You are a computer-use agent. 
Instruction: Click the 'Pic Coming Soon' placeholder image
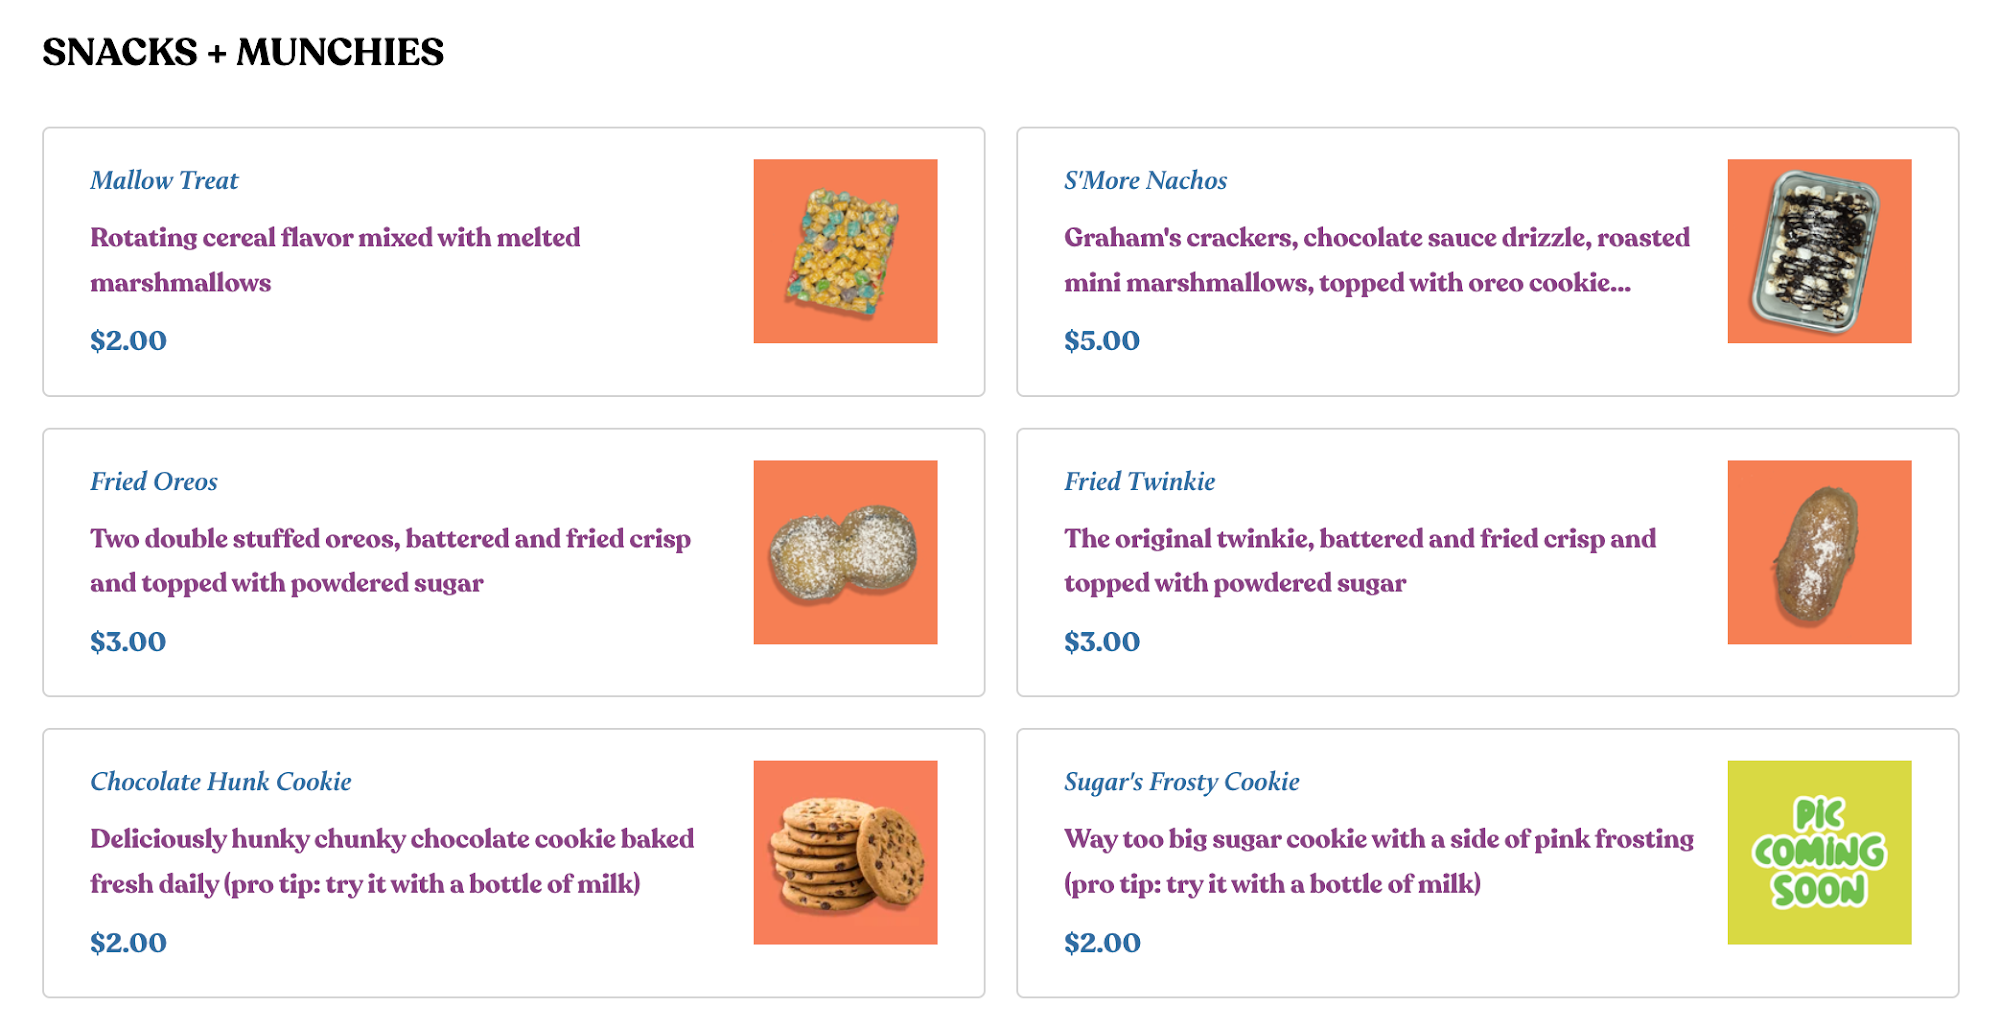coord(1819,852)
